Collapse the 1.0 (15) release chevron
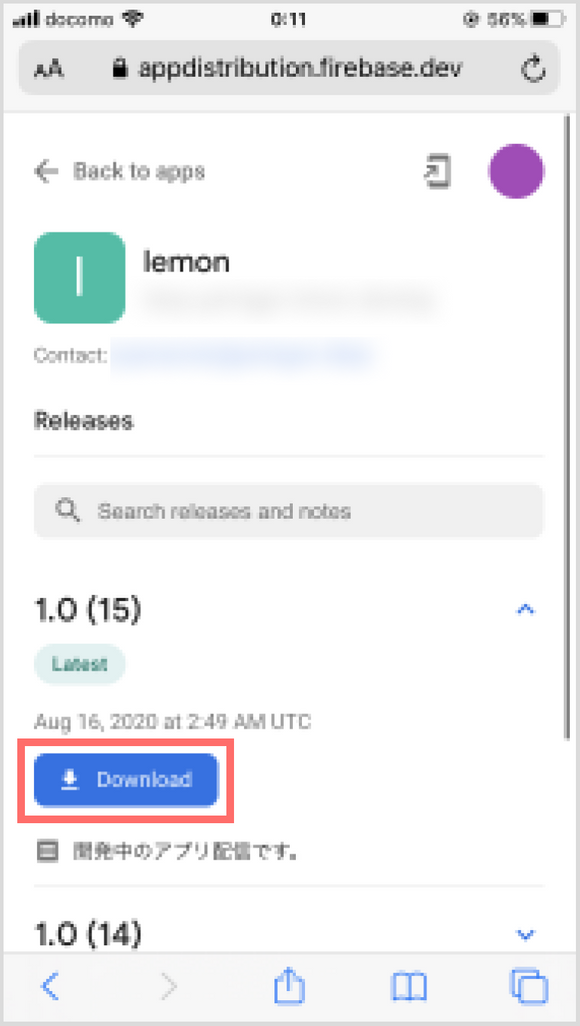This screenshot has height=1026, width=580. point(526,609)
